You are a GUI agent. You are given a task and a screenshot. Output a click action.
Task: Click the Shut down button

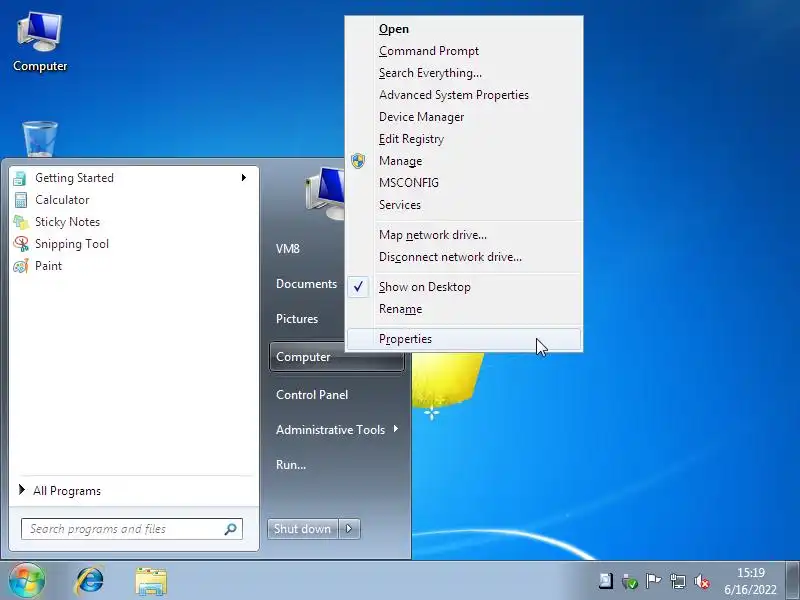[303, 529]
